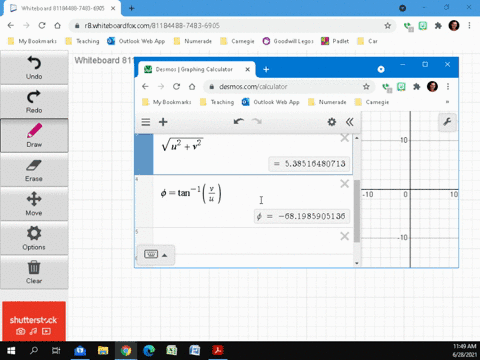
Task: Open whiteboard Options gear
Action: coord(34,238)
